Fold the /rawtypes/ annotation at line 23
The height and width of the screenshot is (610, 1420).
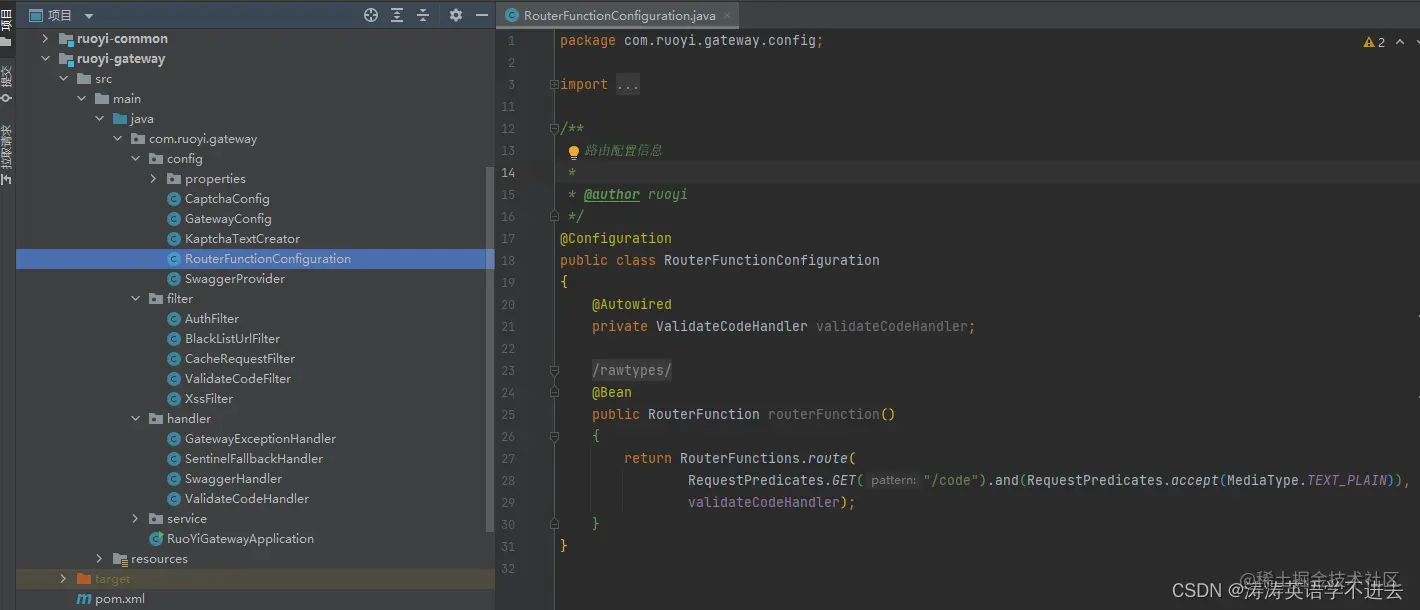[x=553, y=371]
